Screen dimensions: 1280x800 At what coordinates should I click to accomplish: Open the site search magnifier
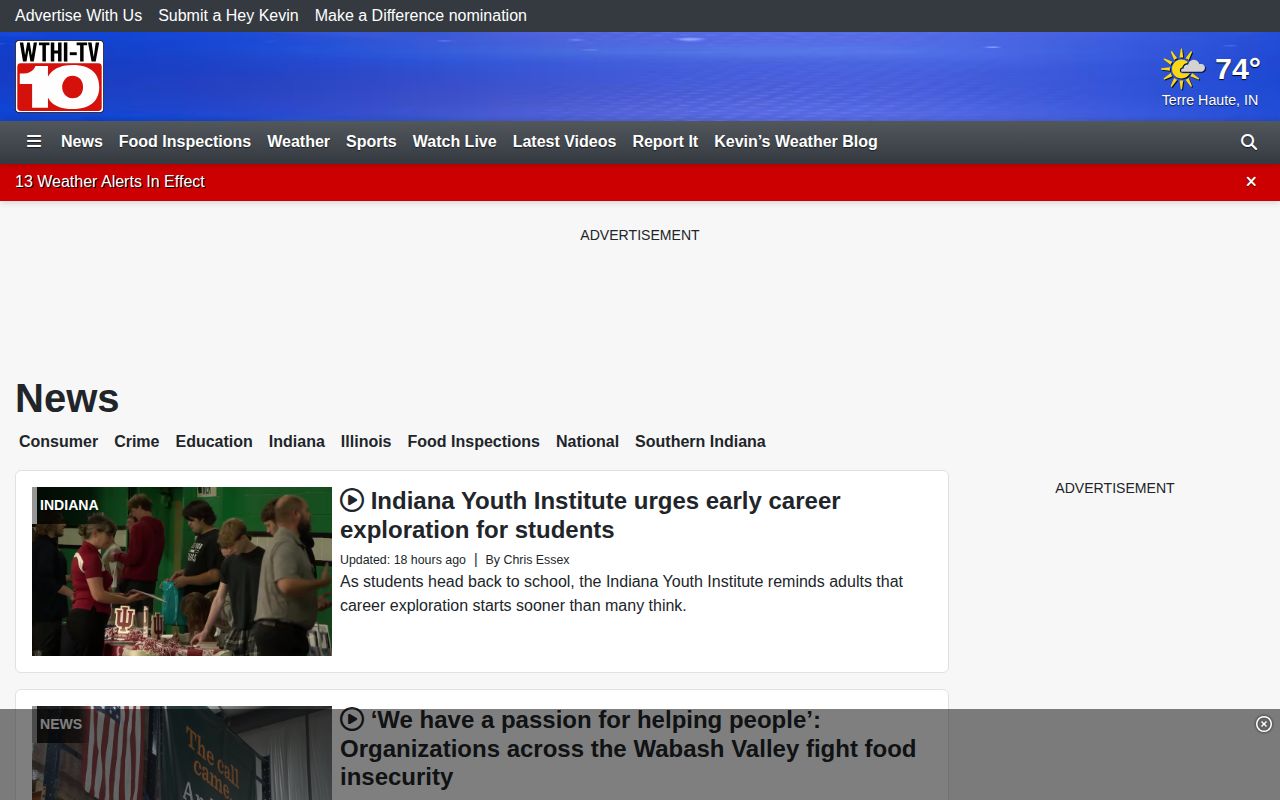[x=1249, y=142]
